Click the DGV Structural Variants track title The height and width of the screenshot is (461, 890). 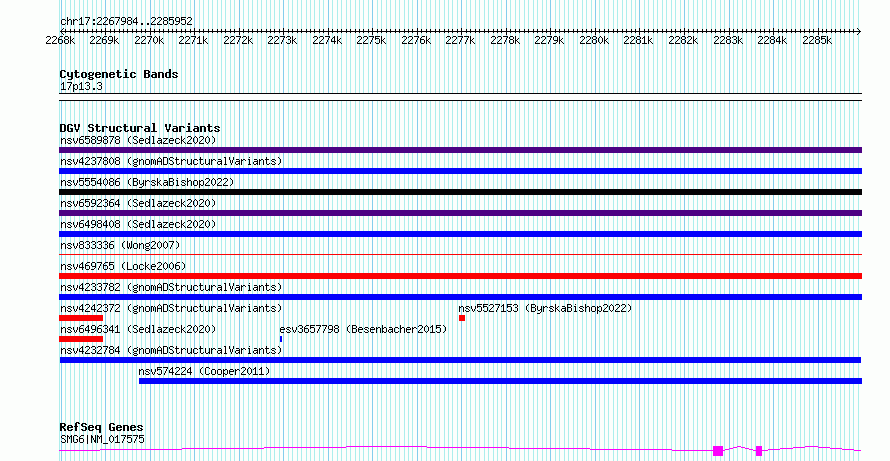coord(140,128)
